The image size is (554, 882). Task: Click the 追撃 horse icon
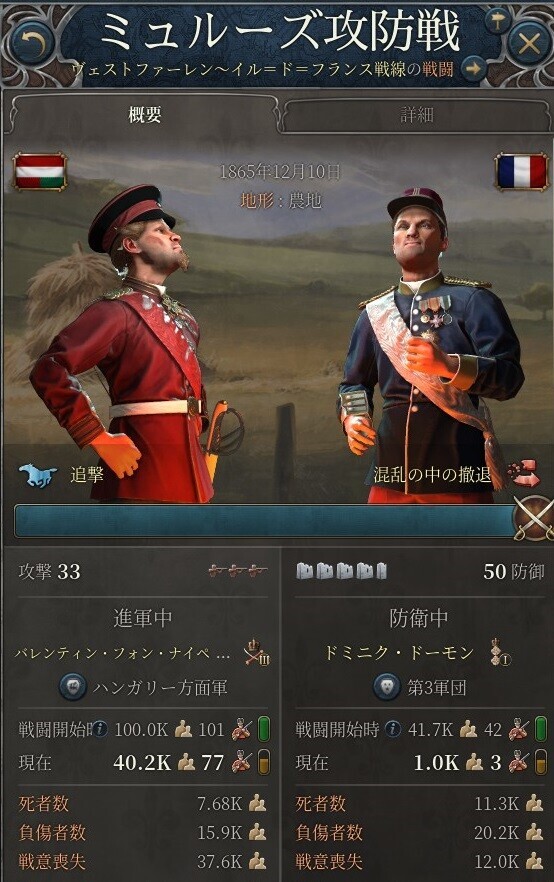point(38,475)
